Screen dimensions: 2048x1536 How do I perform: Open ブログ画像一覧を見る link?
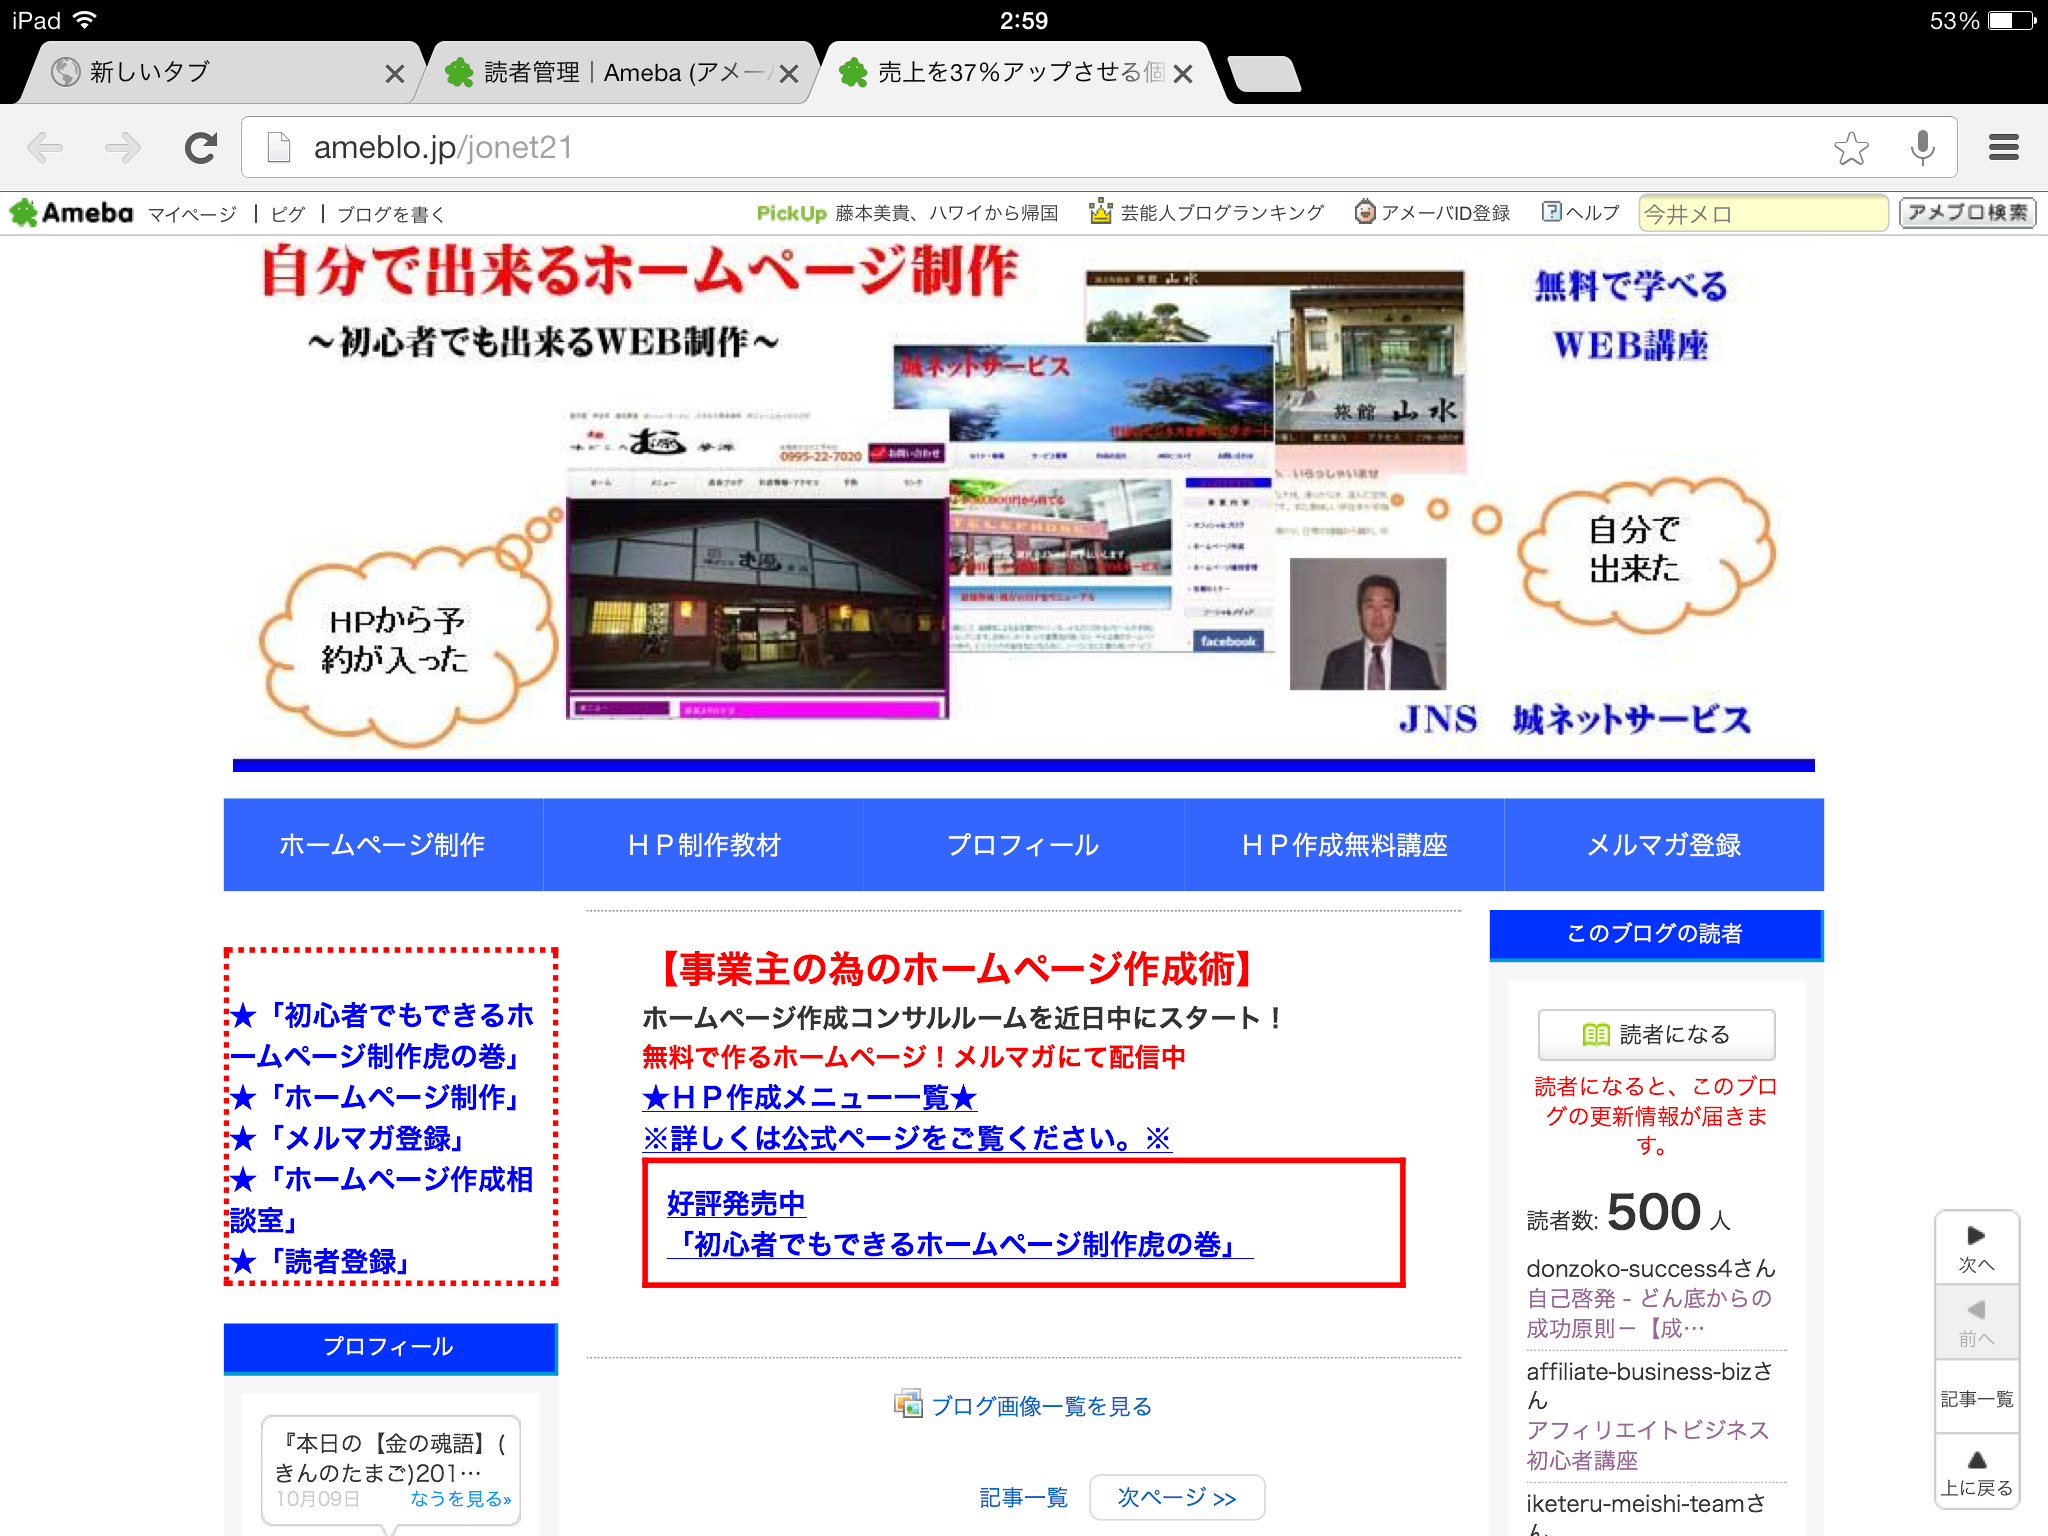coord(1040,1406)
